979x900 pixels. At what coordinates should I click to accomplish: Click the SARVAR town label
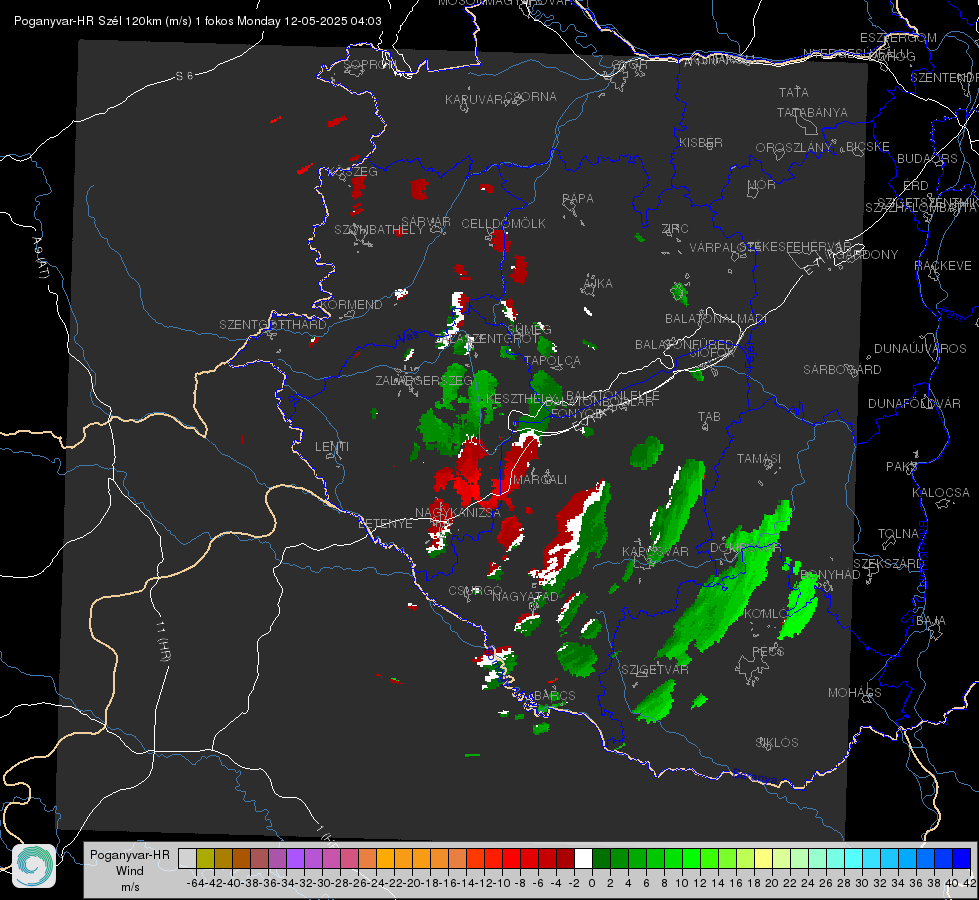(426, 222)
